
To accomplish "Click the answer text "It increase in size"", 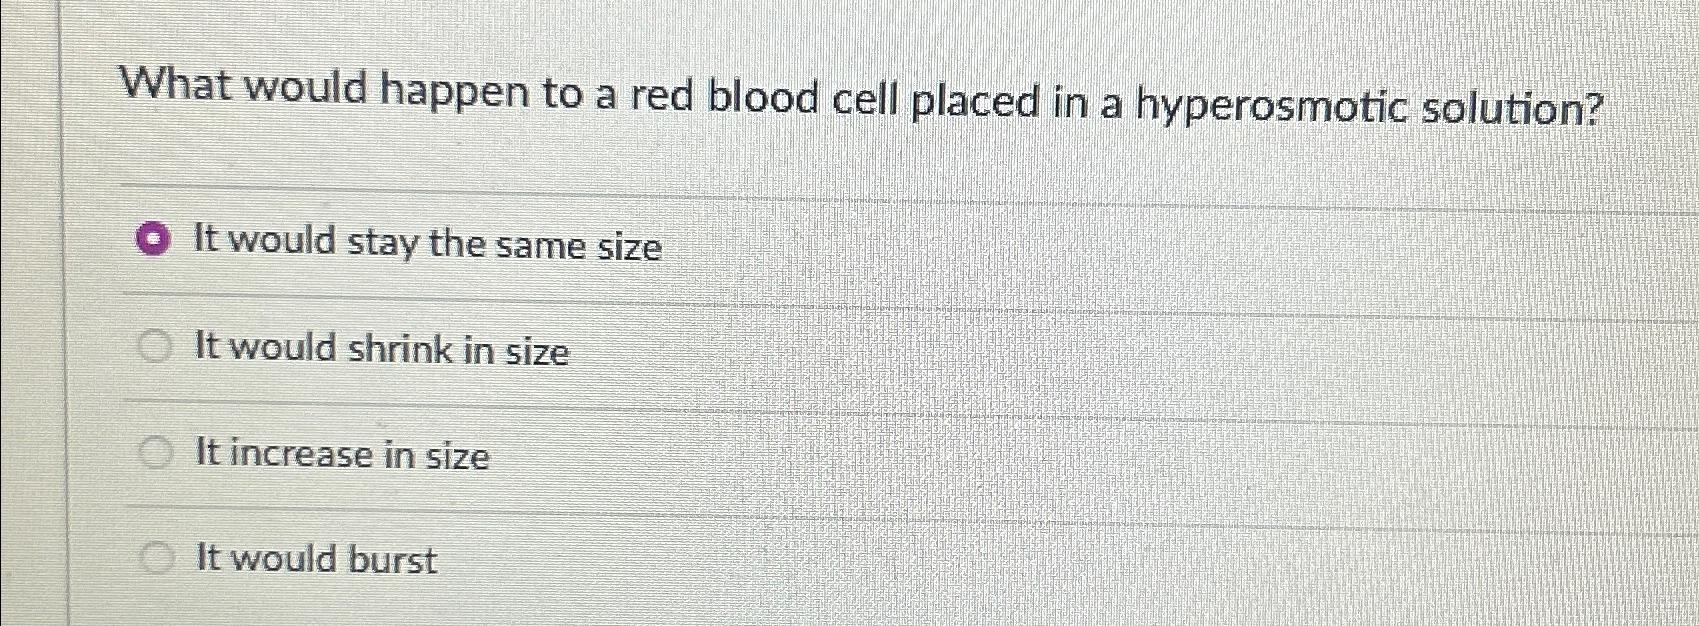I will (x=342, y=457).
